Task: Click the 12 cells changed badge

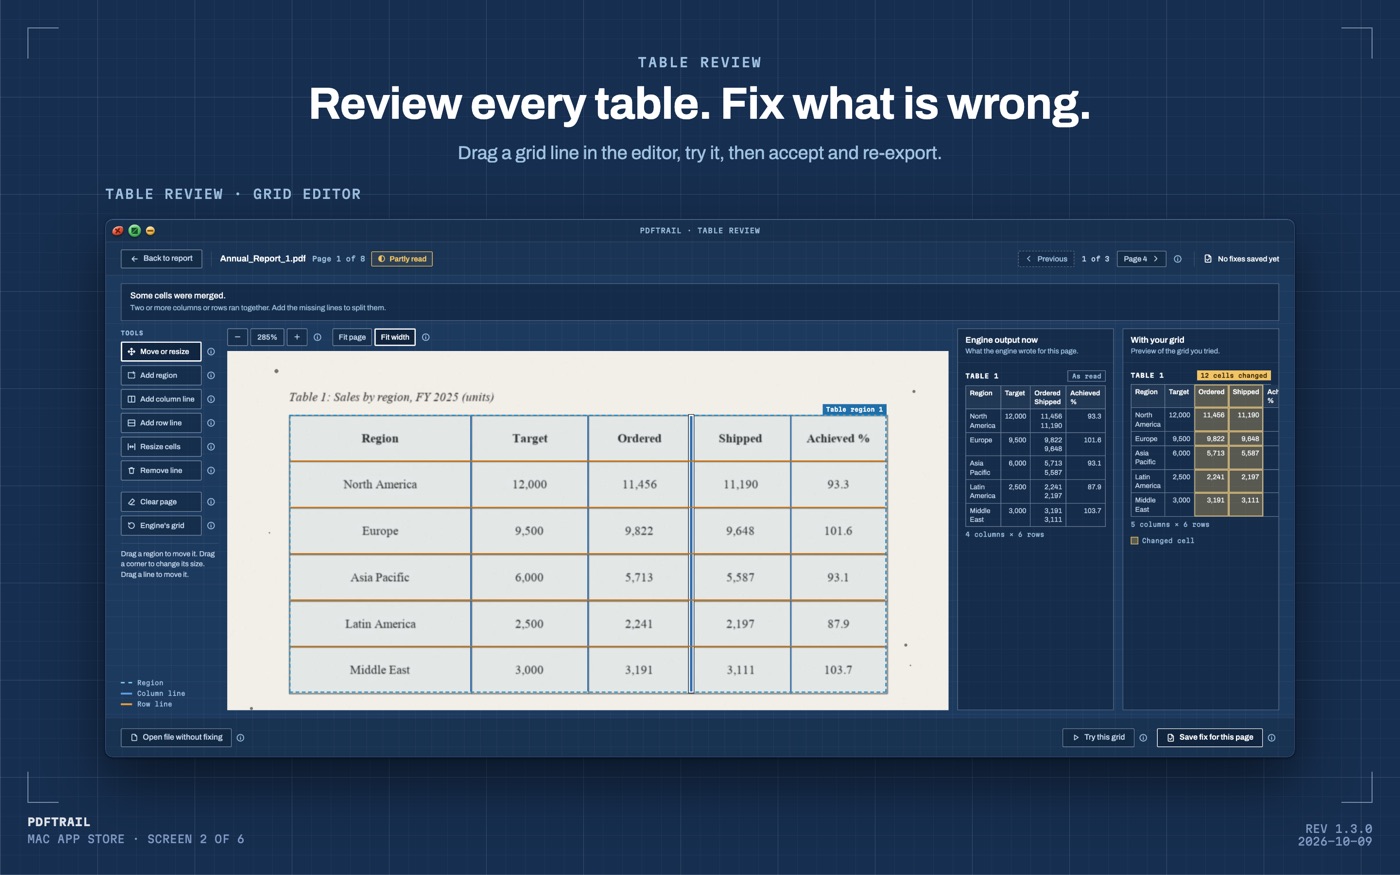Action: click(1233, 376)
